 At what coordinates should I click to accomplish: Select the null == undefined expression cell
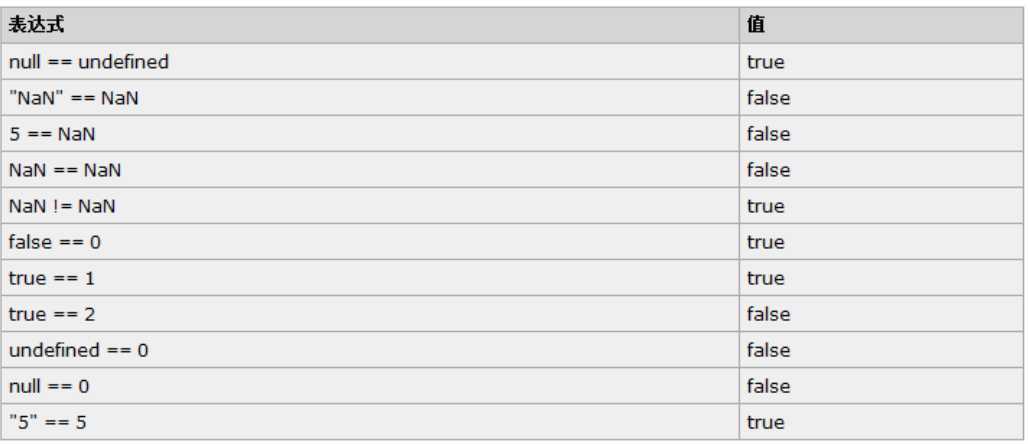pyautogui.click(x=370, y=62)
